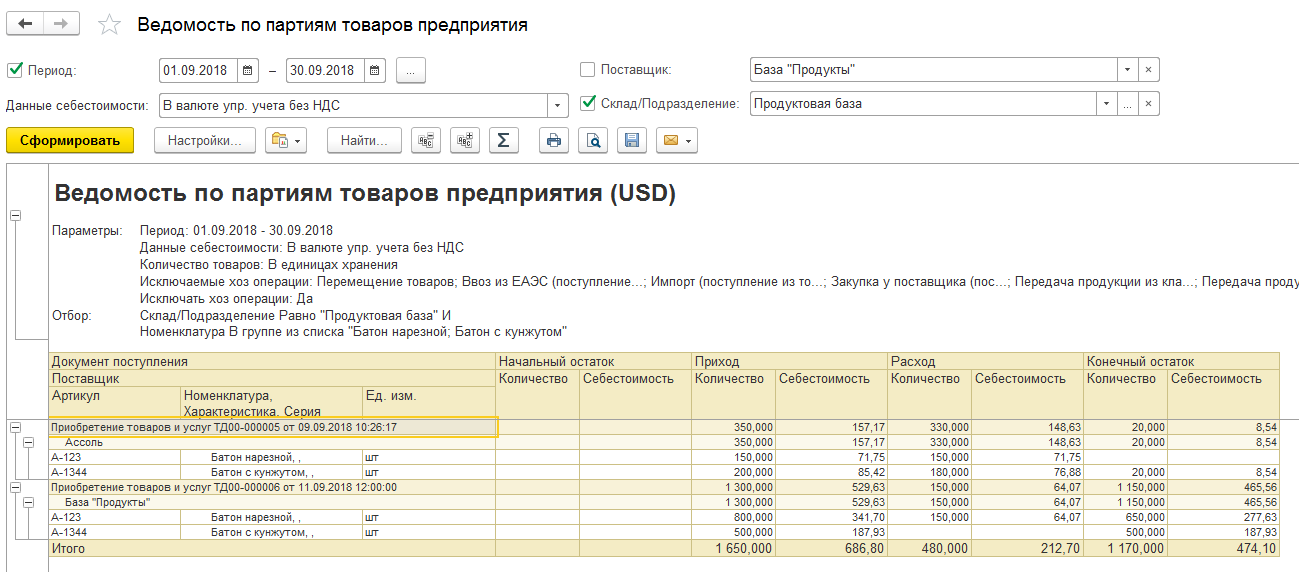Click the Документ поступления header cell
Viewport: 1299px width, 572px height.
click(273, 361)
